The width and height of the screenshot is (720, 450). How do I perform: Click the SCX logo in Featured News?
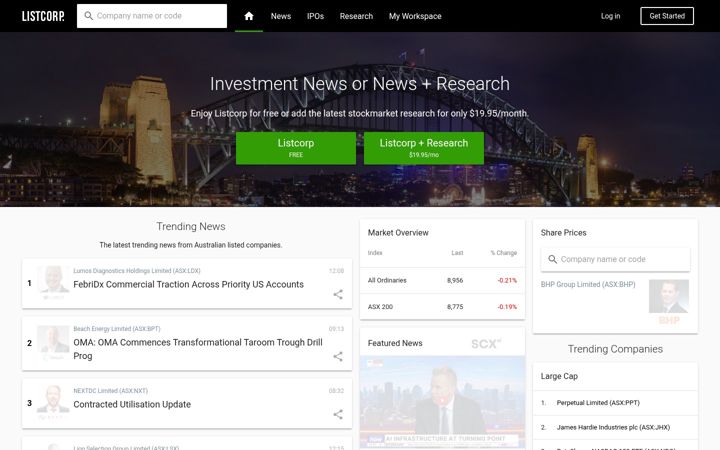coord(486,343)
